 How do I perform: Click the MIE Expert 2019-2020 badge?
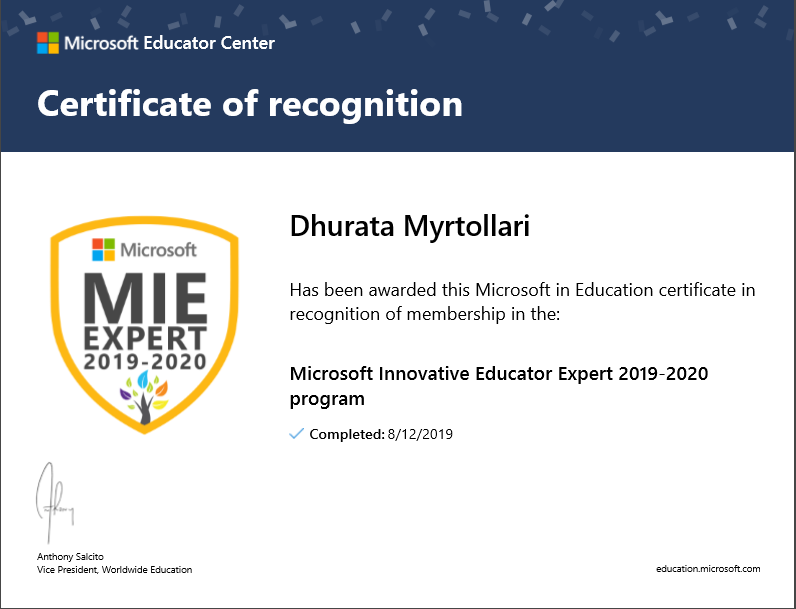[145, 325]
